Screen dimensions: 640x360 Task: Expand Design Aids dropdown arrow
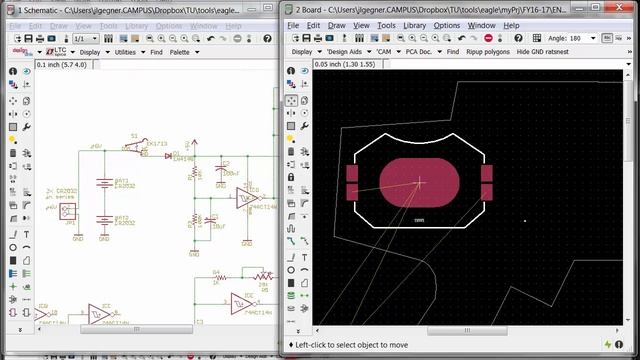click(369, 52)
